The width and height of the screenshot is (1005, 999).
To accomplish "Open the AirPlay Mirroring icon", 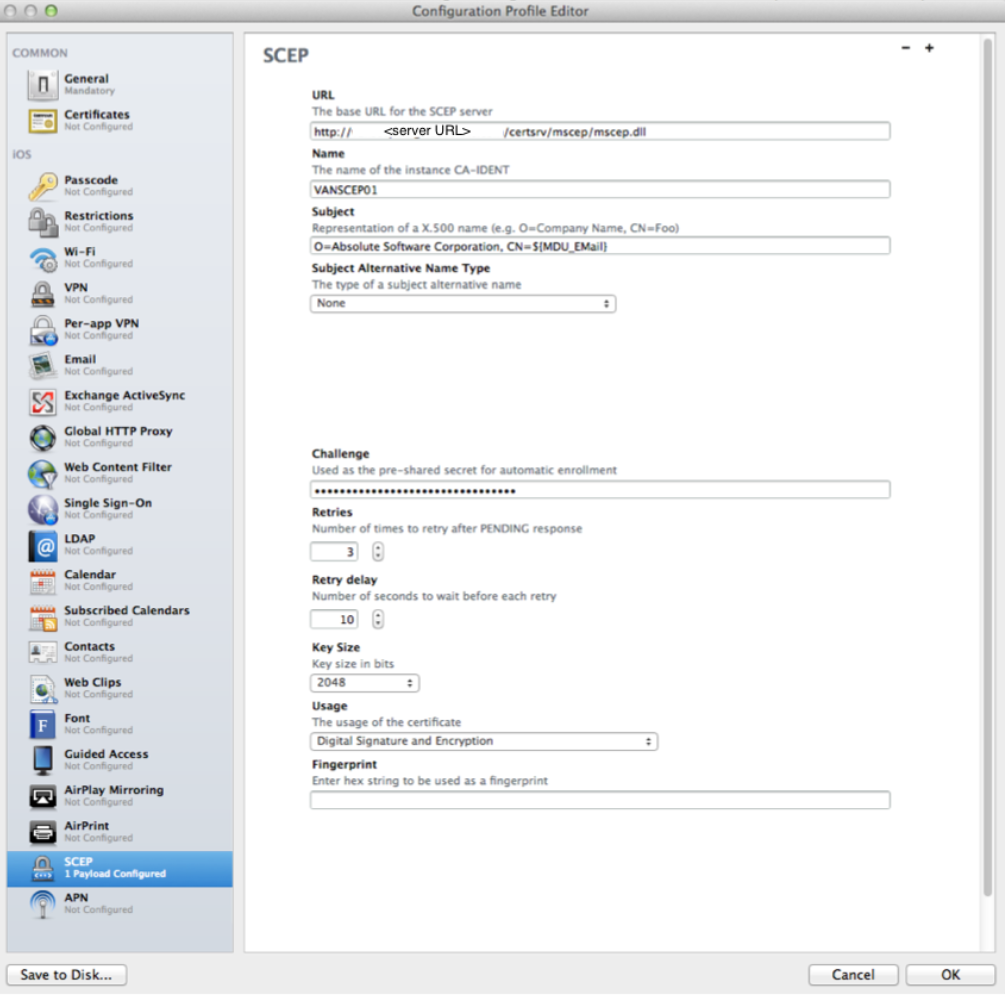I will pos(42,796).
